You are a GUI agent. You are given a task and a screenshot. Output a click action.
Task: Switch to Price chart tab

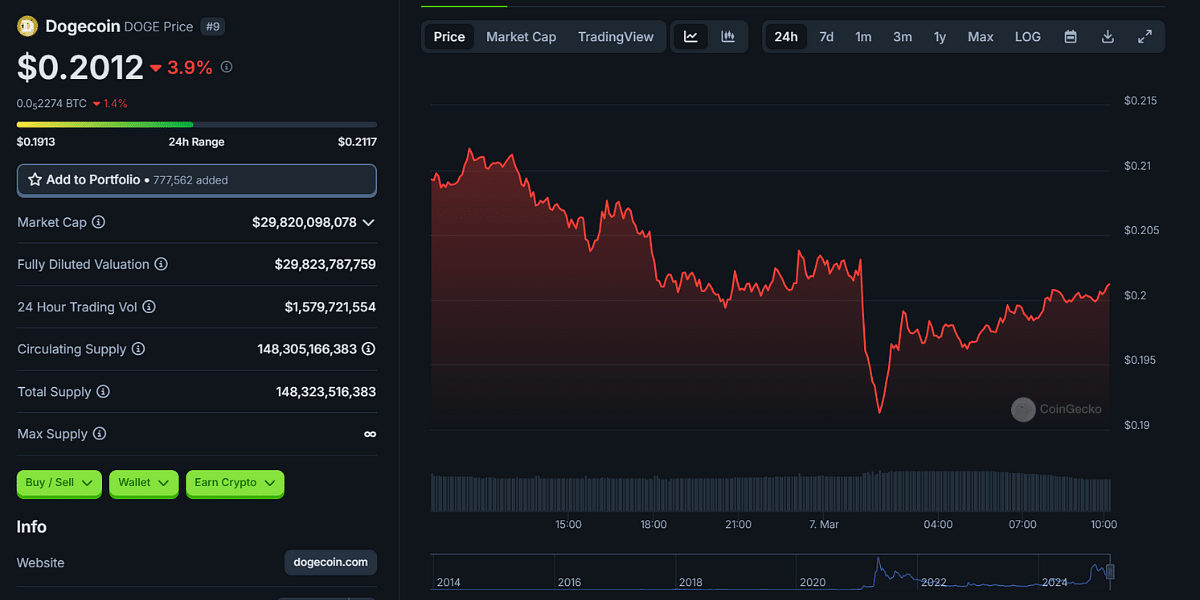coord(449,37)
